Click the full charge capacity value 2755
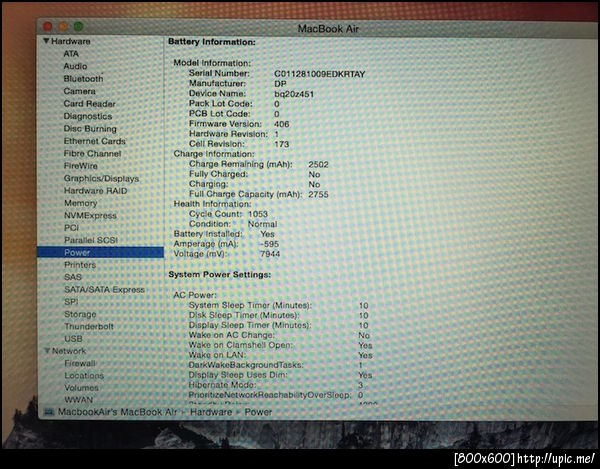 point(318,194)
